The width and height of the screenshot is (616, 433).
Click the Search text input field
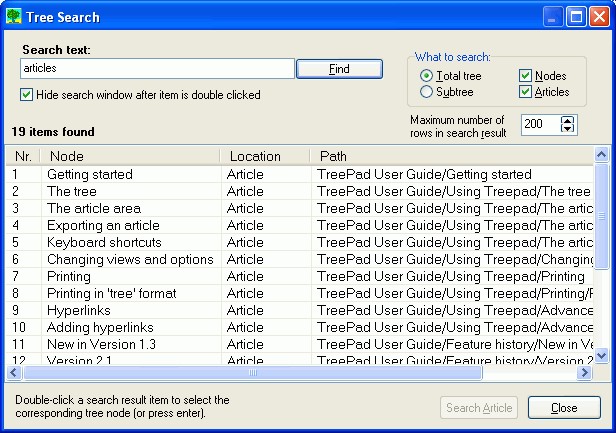tap(157, 69)
